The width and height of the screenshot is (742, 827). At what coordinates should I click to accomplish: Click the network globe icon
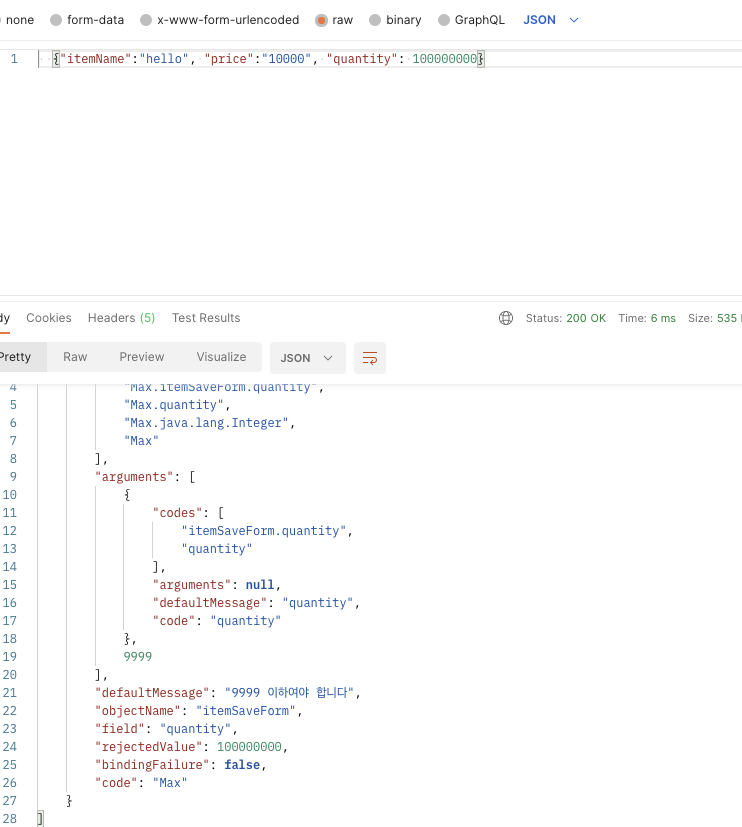pyautogui.click(x=506, y=318)
